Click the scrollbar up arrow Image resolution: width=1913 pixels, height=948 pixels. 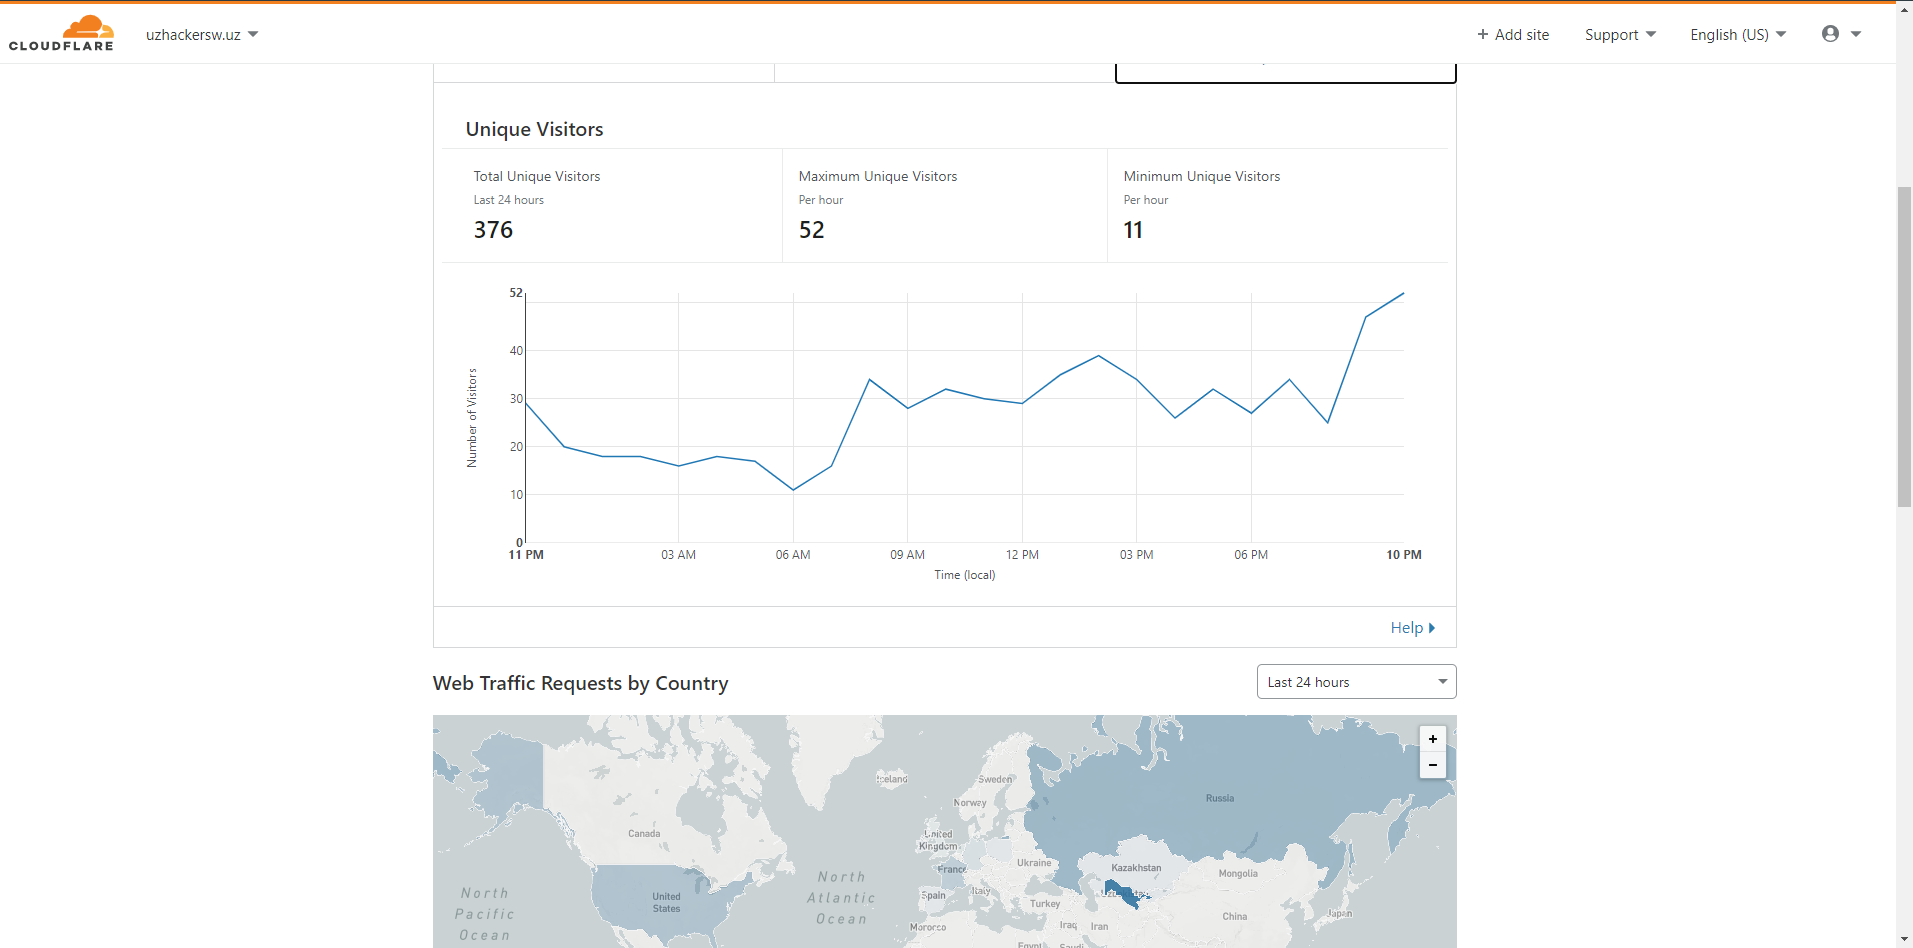coord(1904,8)
